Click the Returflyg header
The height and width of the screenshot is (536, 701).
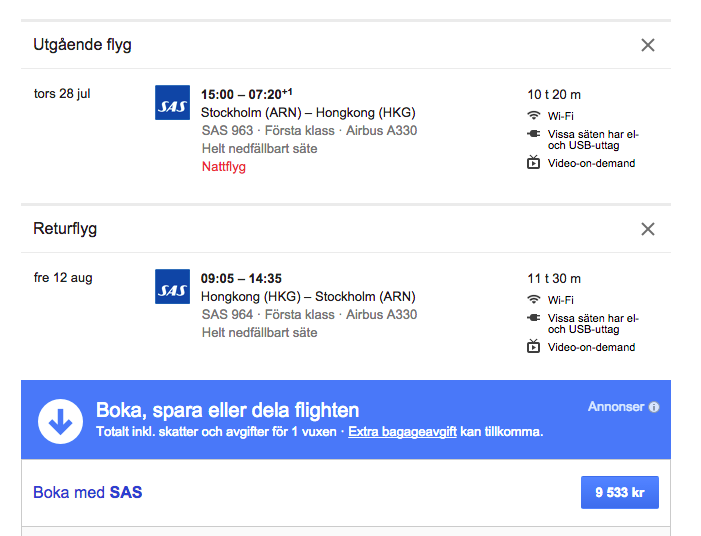(x=65, y=229)
